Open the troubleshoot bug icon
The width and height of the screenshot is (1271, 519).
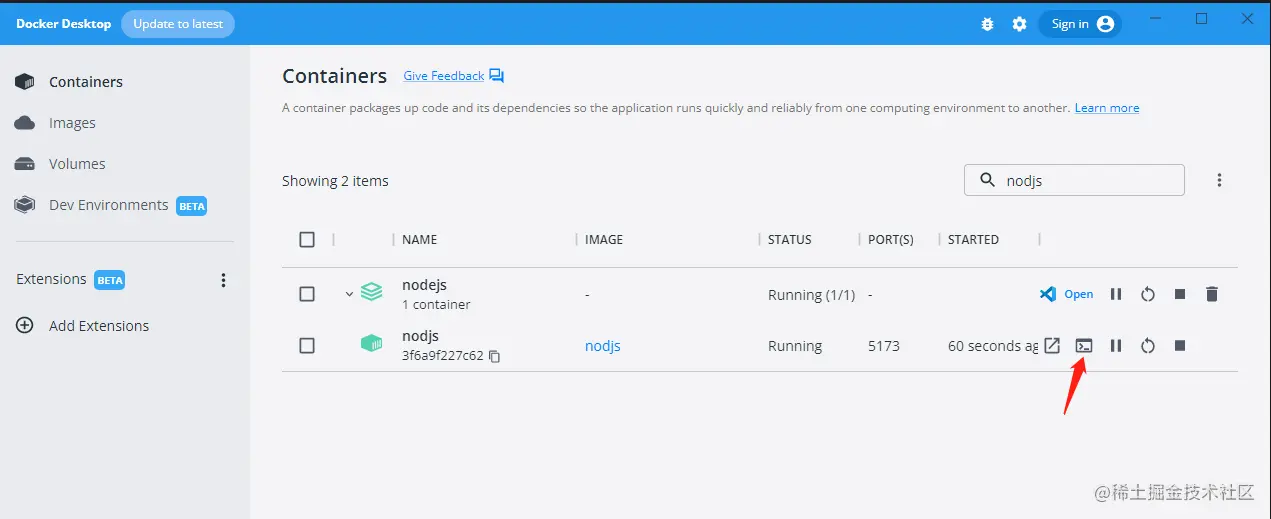(x=987, y=24)
